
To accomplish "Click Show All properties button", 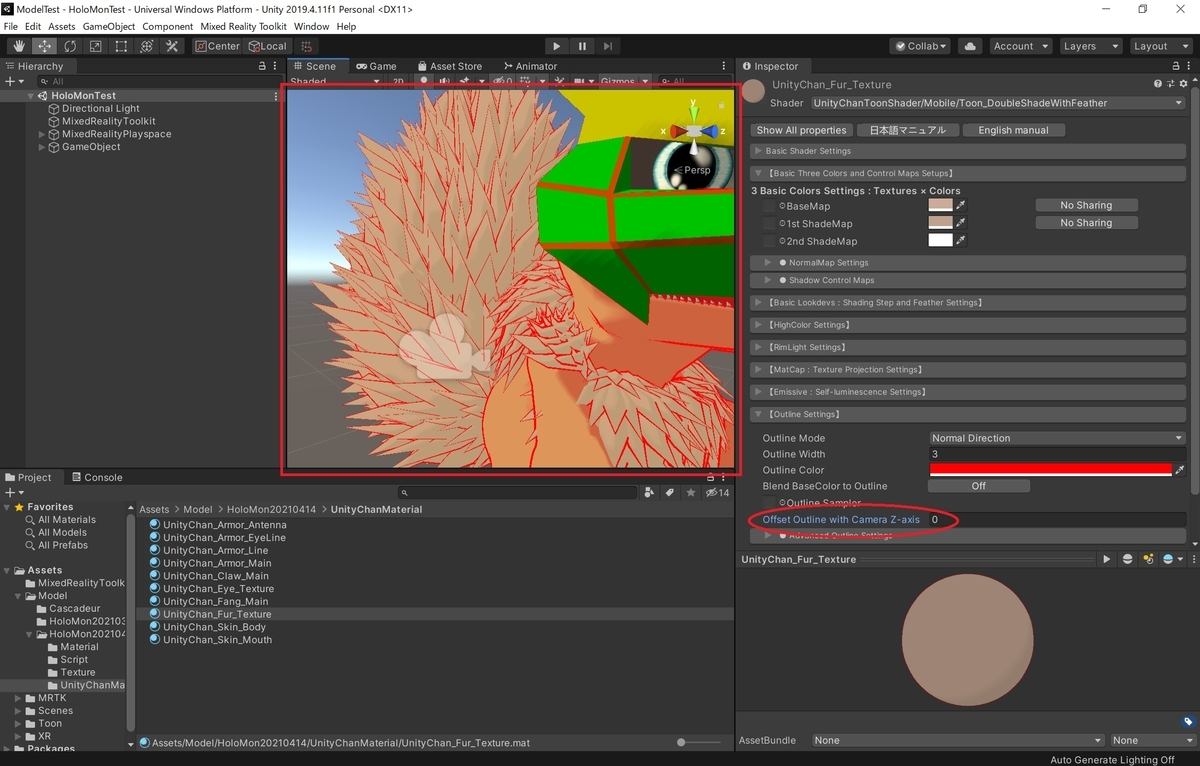I will [801, 130].
